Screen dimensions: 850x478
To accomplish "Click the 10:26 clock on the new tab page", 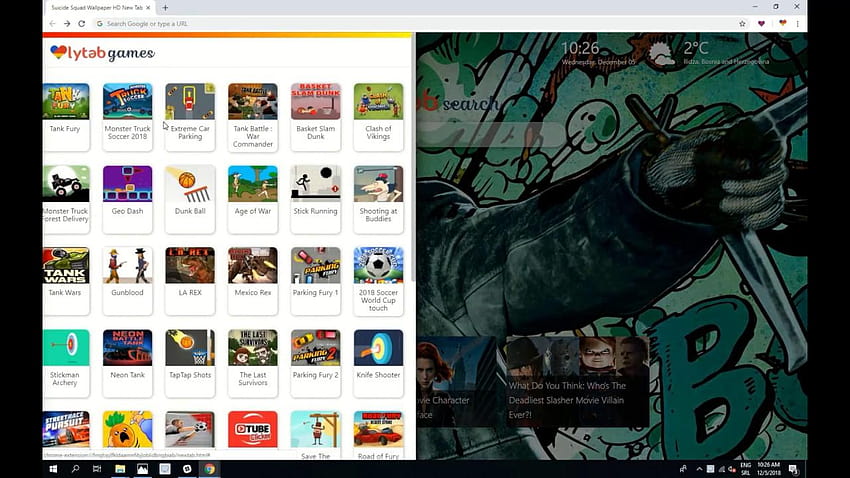I will pyautogui.click(x=580, y=48).
